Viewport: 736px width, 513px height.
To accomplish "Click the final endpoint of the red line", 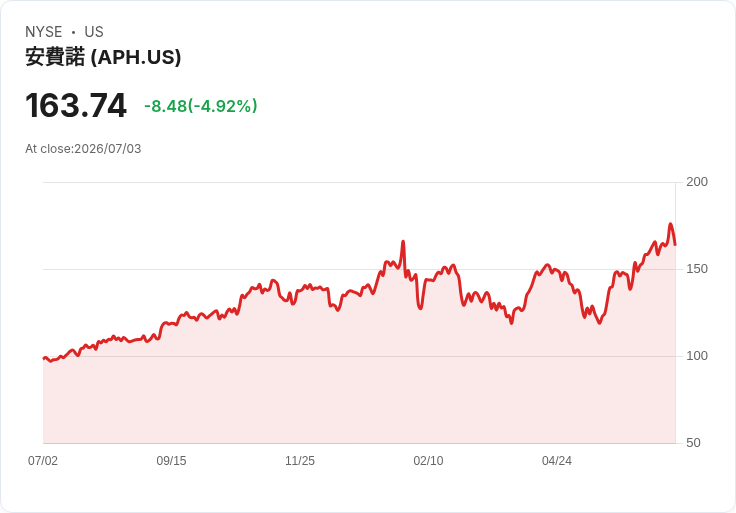I will [x=675, y=245].
